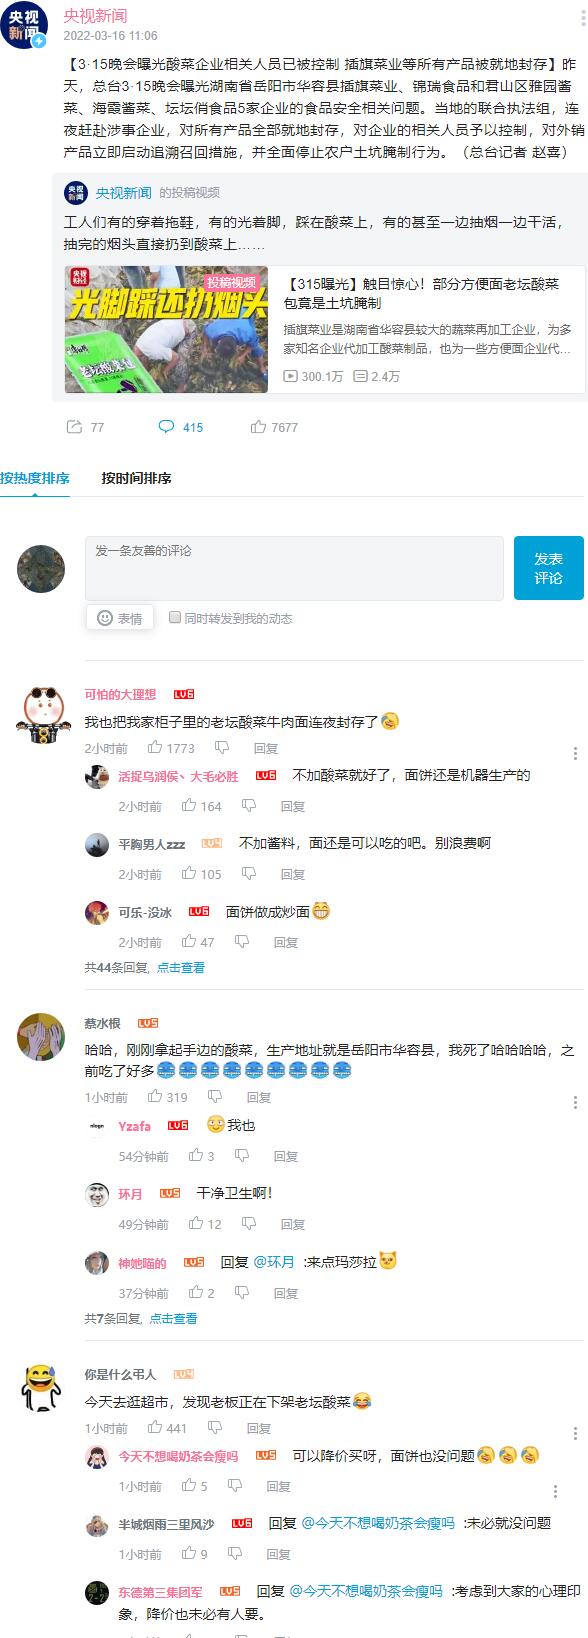Open emoji picker 表情 button
The height and width of the screenshot is (1638, 588).
pyautogui.click(x=120, y=618)
